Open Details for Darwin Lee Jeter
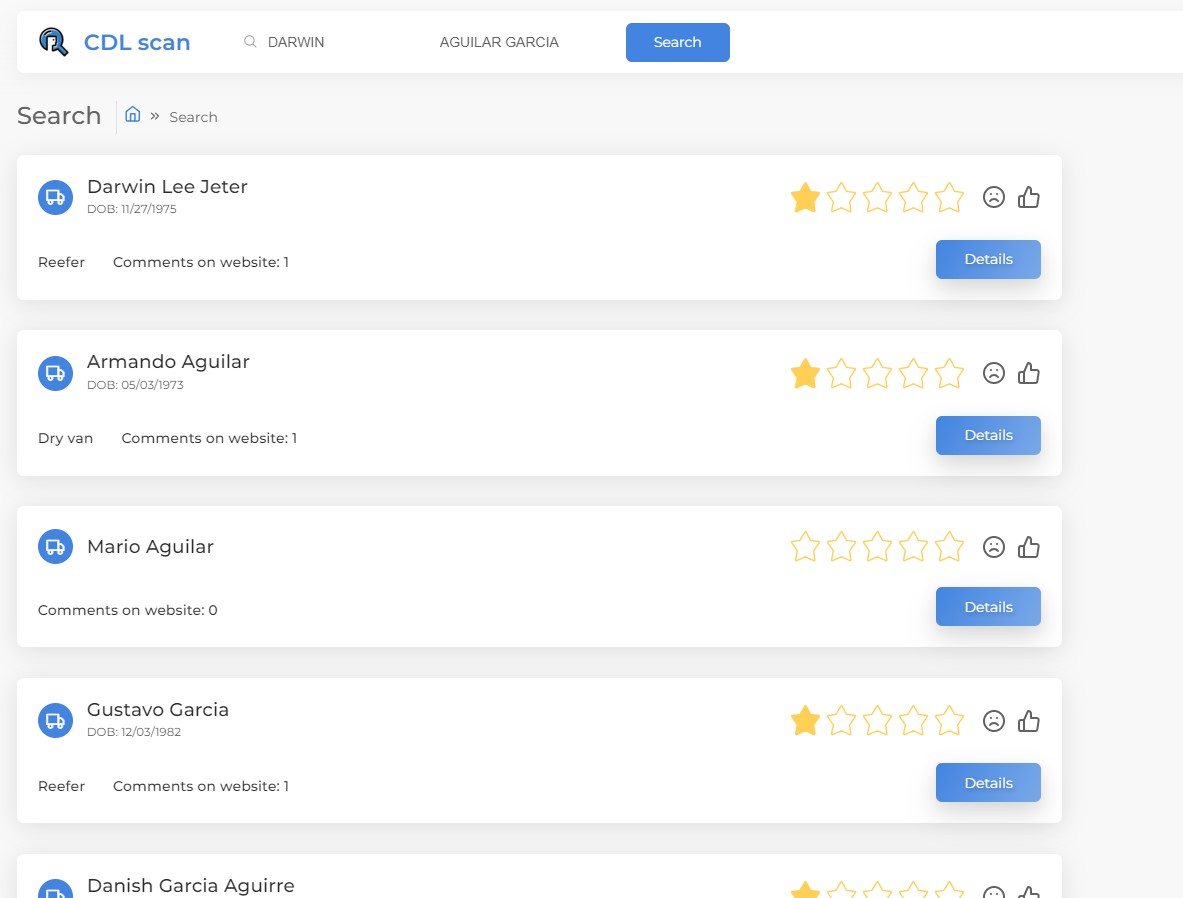The image size is (1183, 898). click(x=988, y=260)
